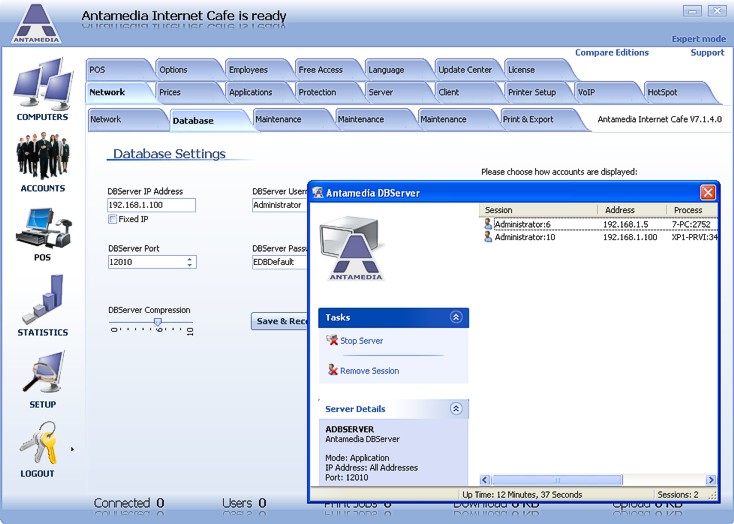Click the DBServer IP Address field
734x524 pixels.
coord(151,205)
